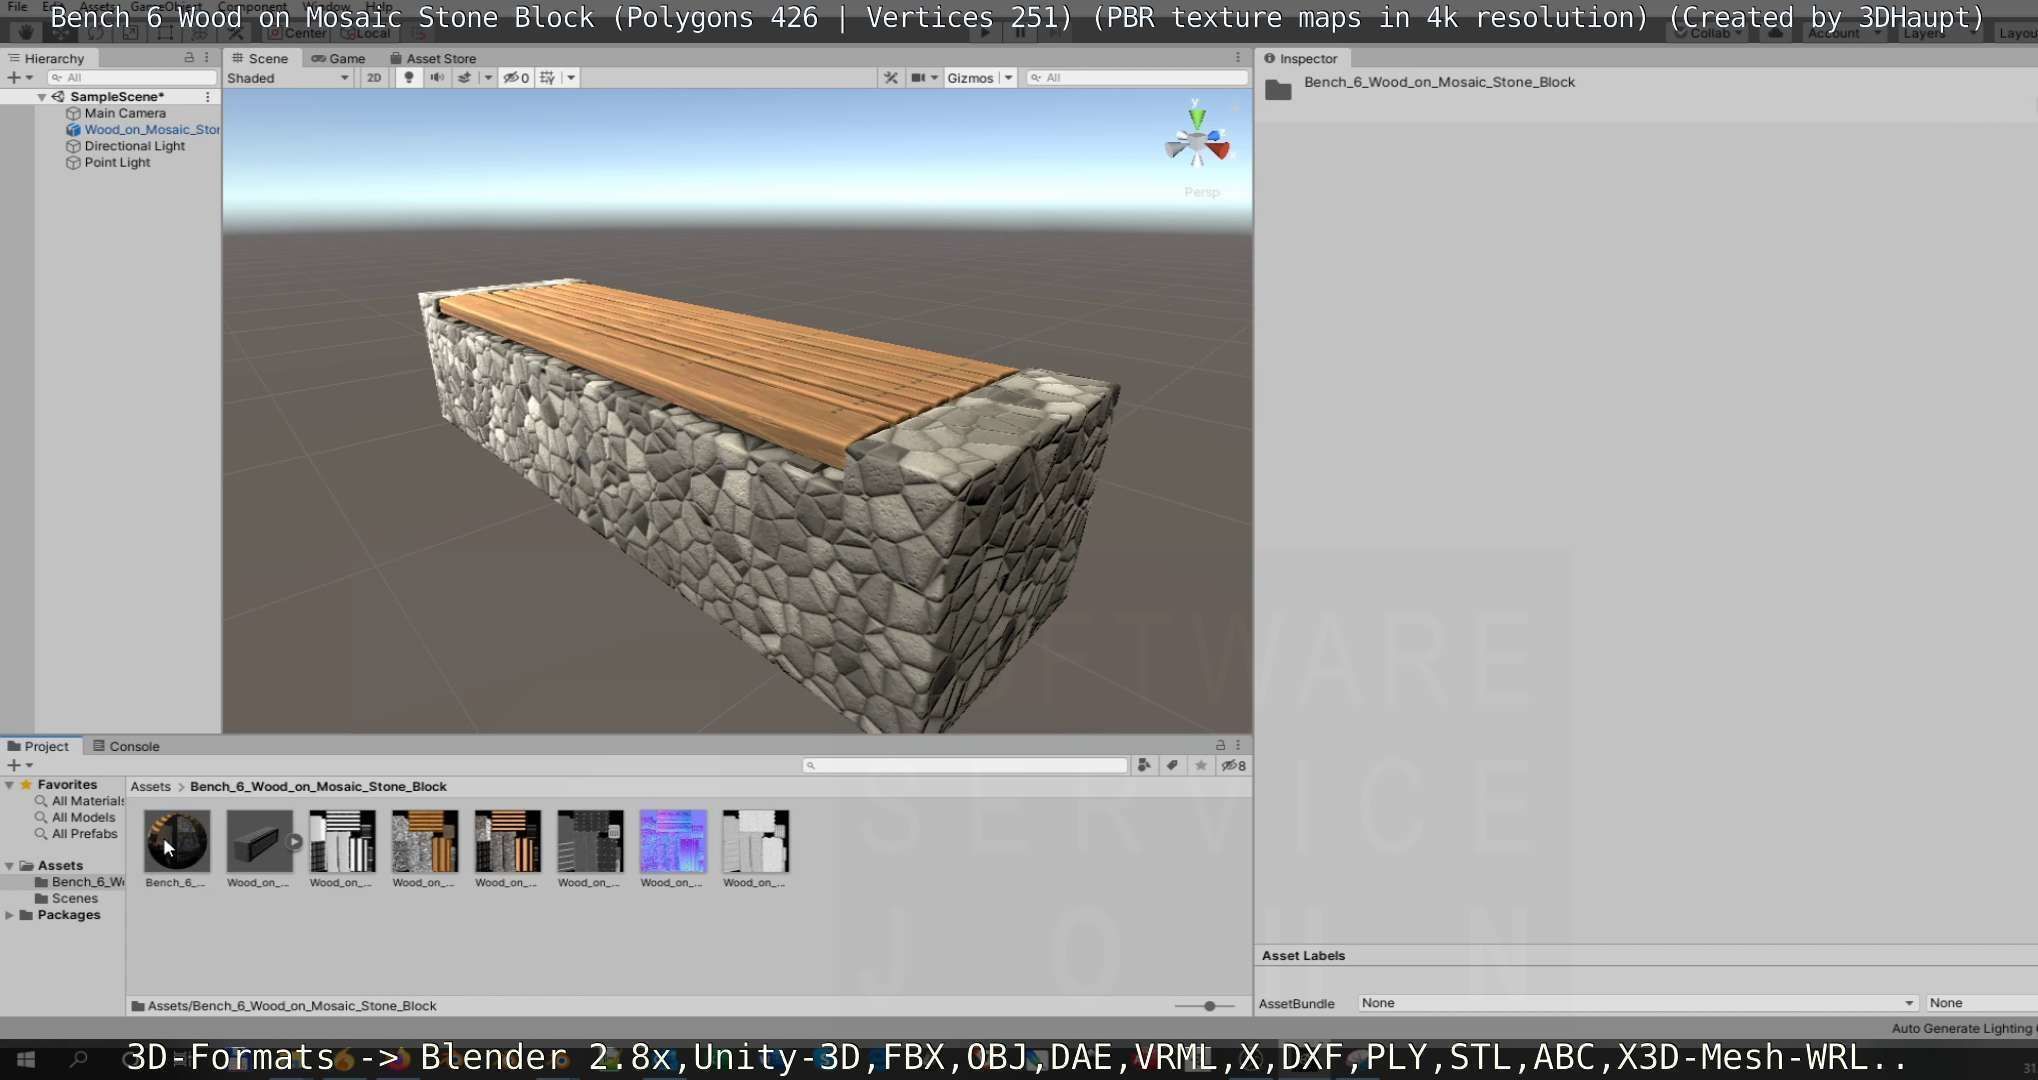Open the AssetBundle None dropdown
2038x1080 pixels.
(1638, 1003)
